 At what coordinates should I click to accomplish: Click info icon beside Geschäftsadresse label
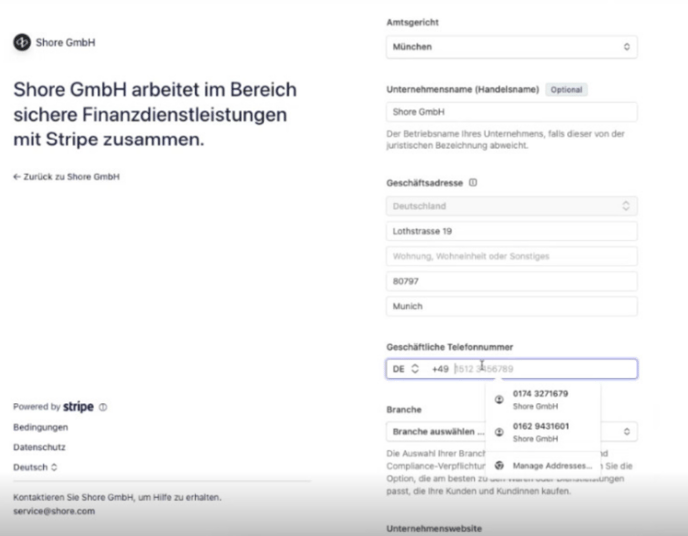click(471, 182)
